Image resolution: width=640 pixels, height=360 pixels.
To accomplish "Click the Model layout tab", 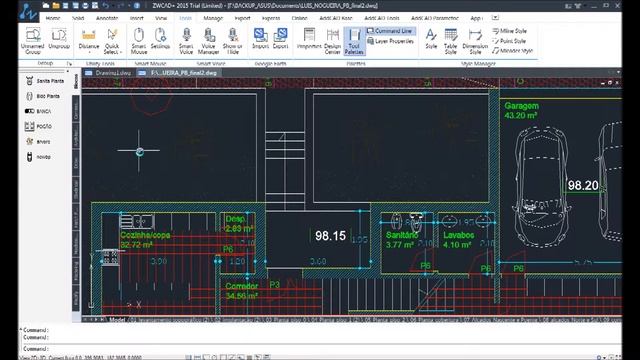I will pyautogui.click(x=117, y=319).
